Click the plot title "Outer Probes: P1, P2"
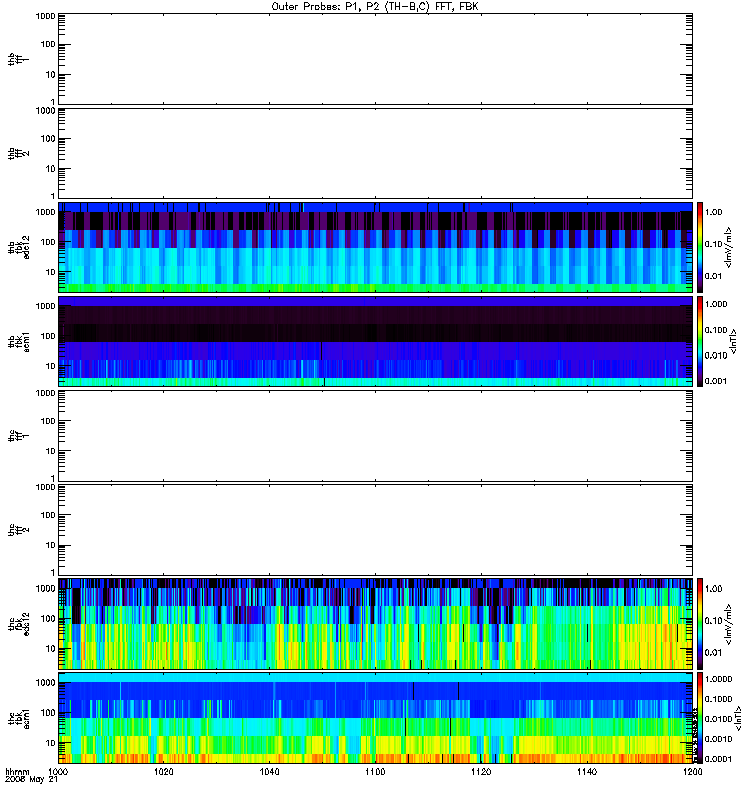Image resolution: width=750 pixels, height=800 pixels. click(375, 6)
